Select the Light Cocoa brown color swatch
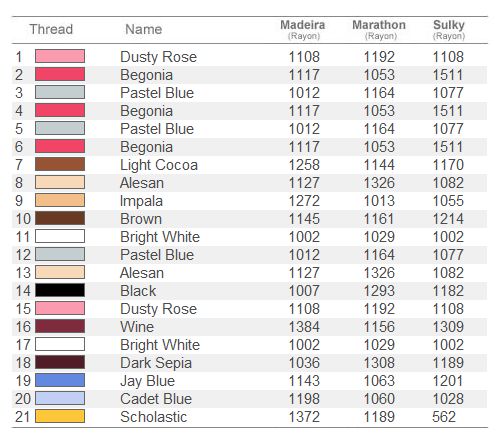This screenshot has width=500, height=438. (x=60, y=164)
